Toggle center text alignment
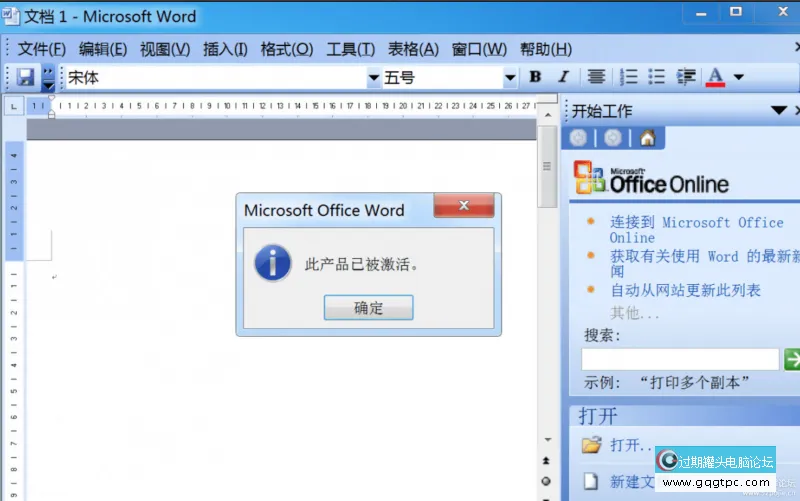This screenshot has height=501, width=800. point(596,77)
